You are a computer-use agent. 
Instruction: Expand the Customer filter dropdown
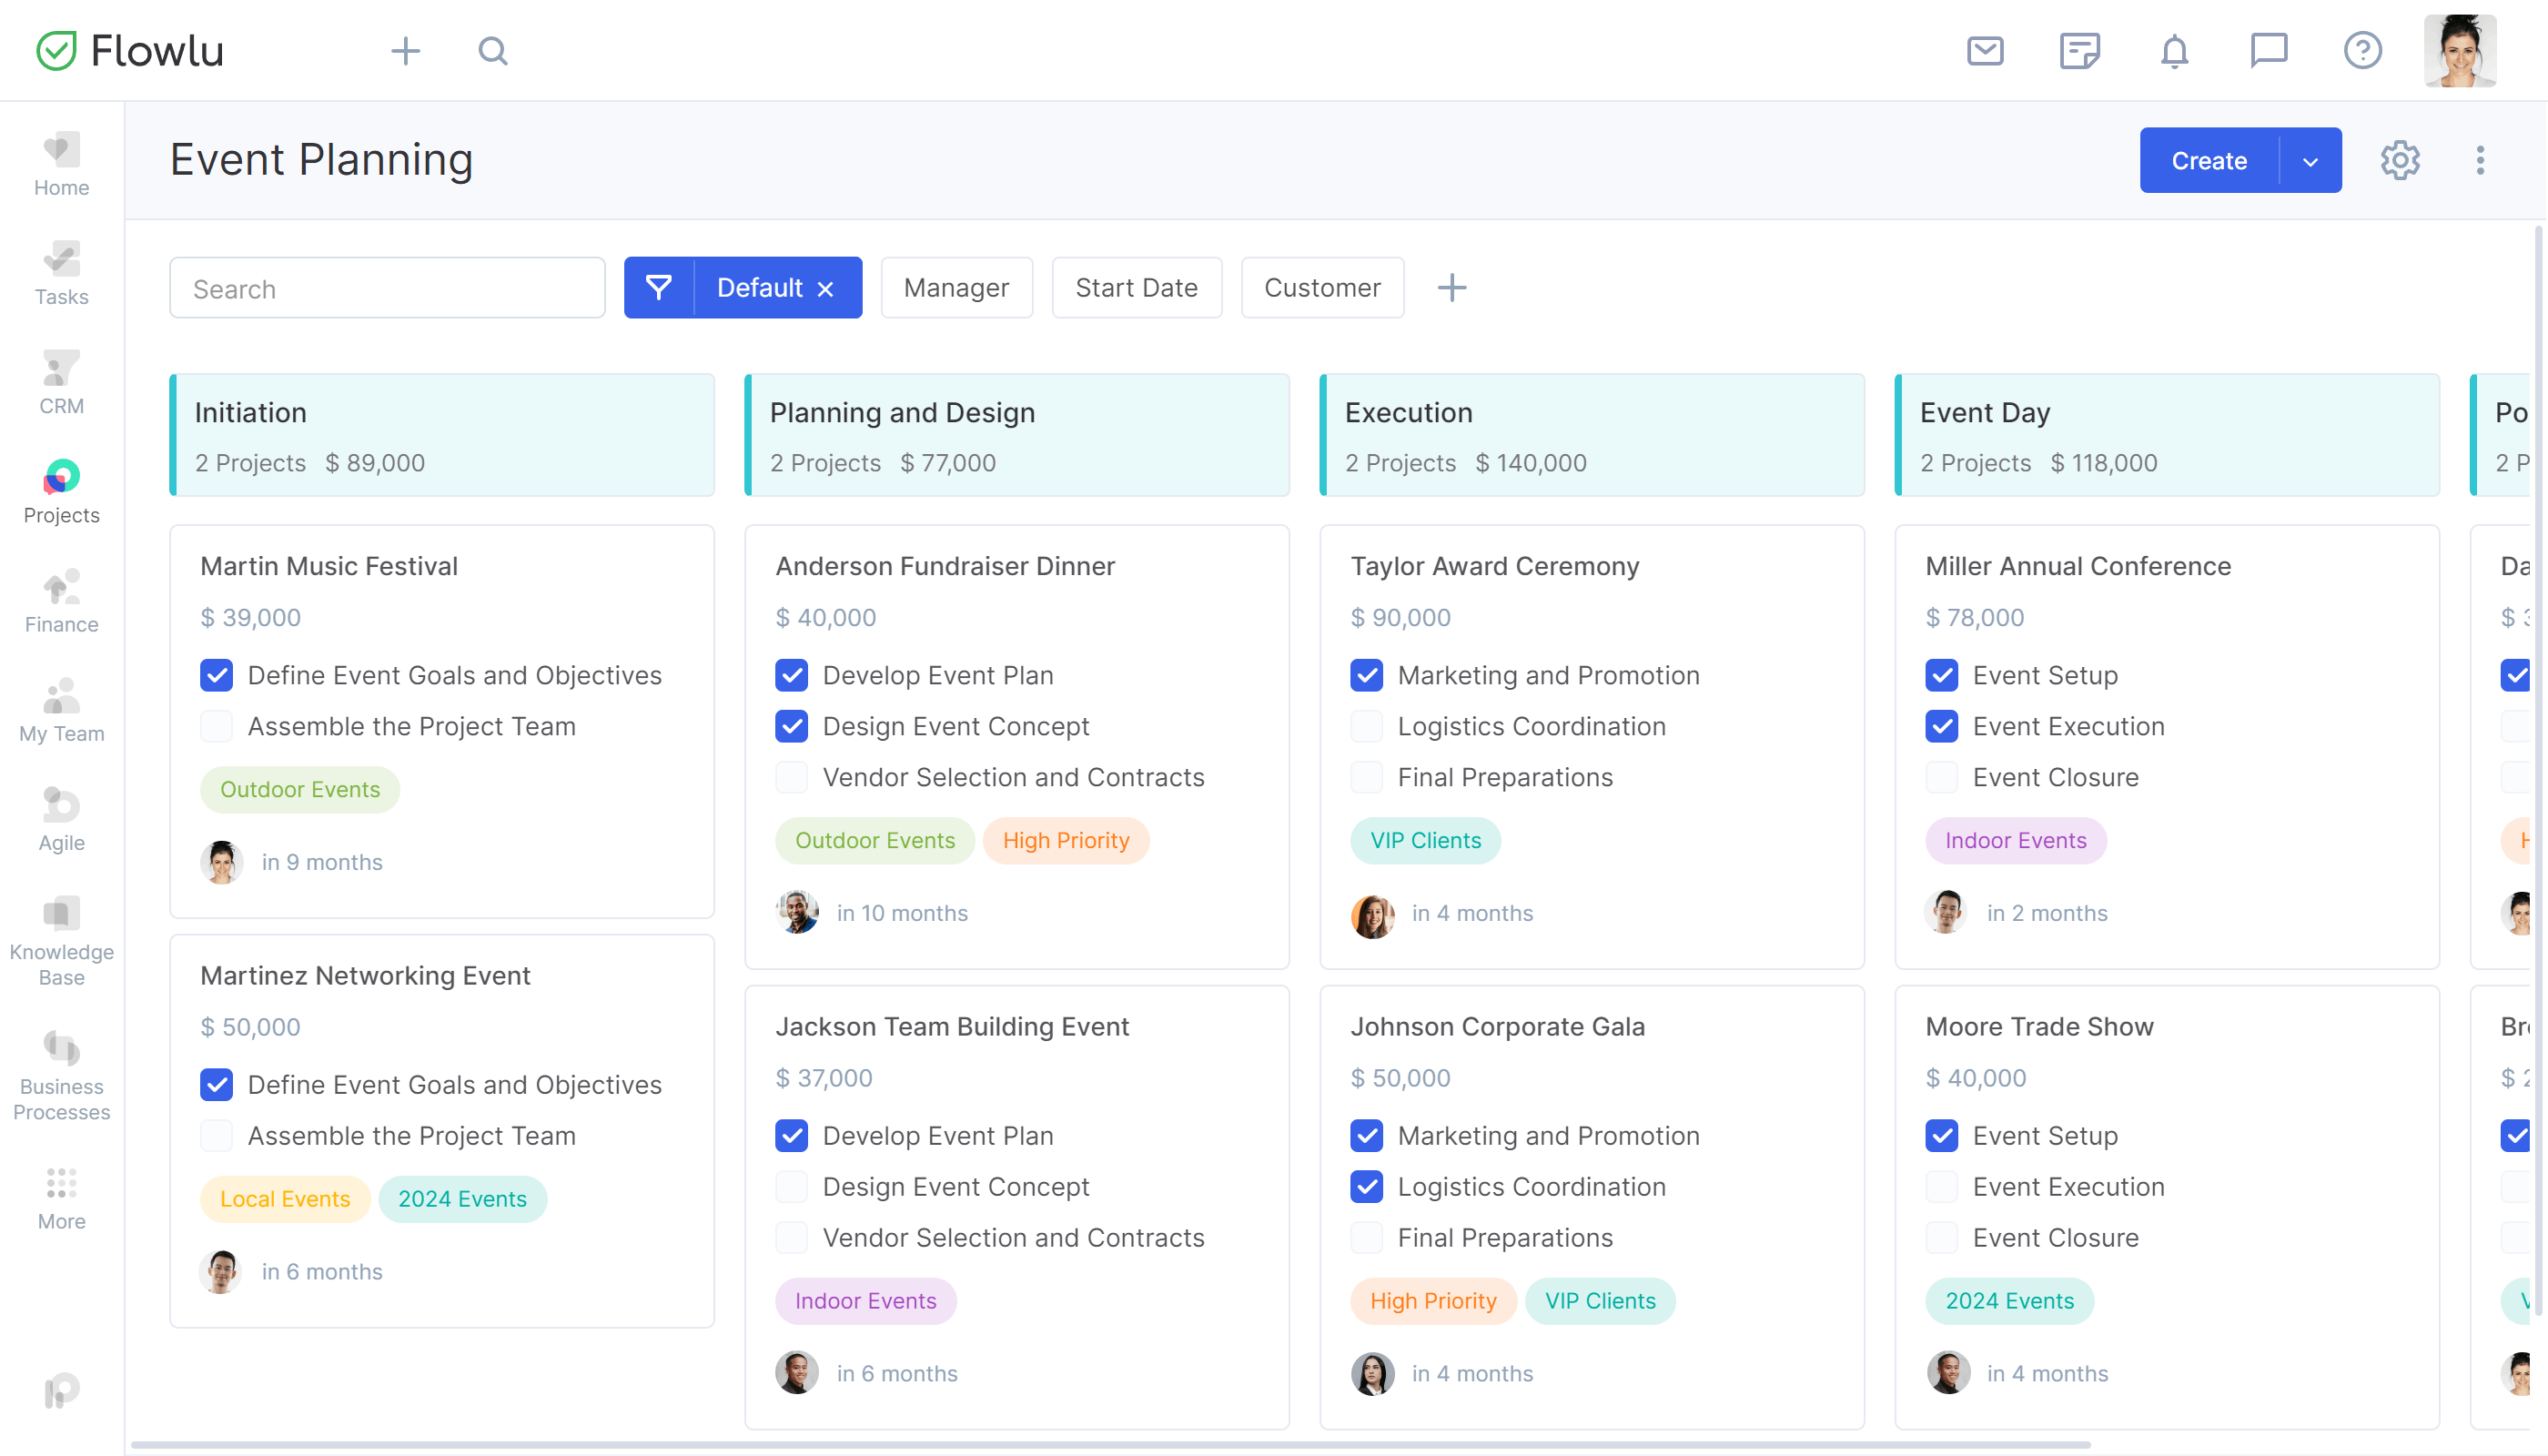[1323, 287]
